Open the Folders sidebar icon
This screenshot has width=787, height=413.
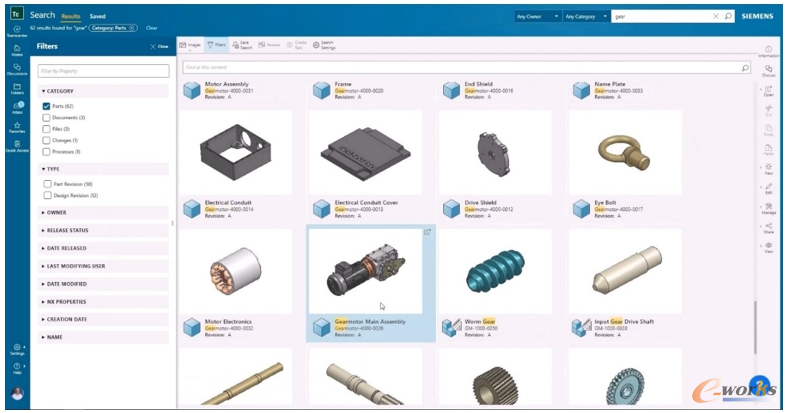[17, 89]
